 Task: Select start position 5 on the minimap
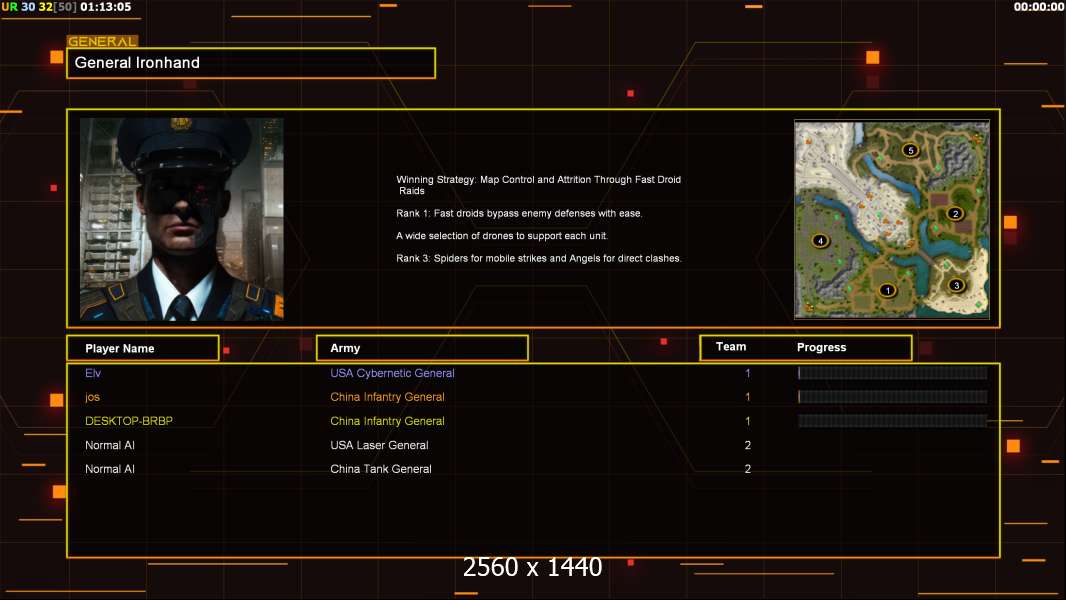click(x=910, y=150)
